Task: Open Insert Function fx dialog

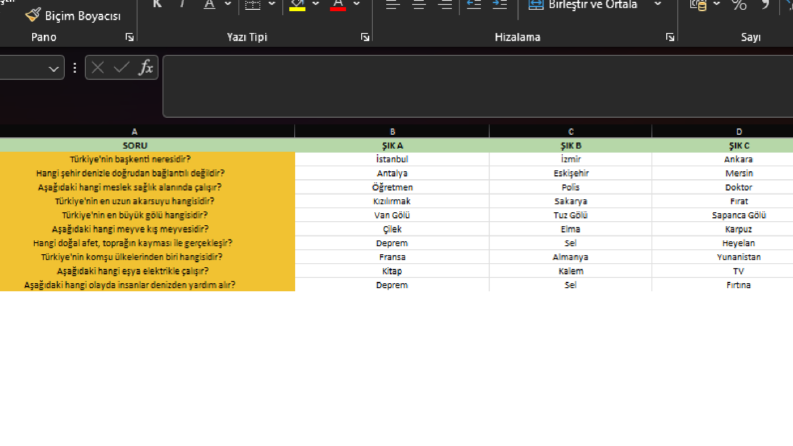Action: pyautogui.click(x=146, y=68)
